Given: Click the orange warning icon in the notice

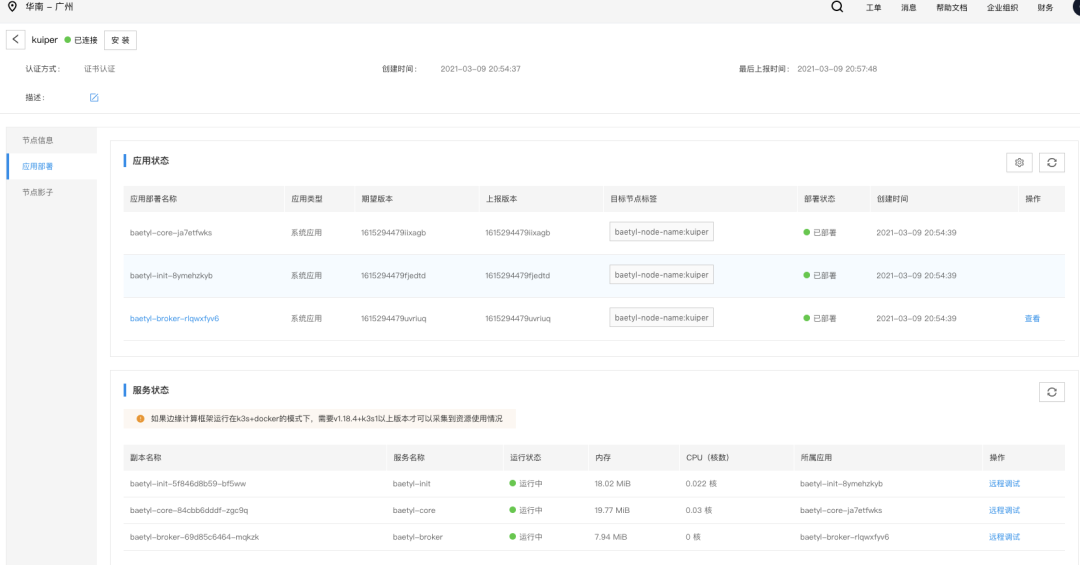Looking at the screenshot, I should click(141, 419).
